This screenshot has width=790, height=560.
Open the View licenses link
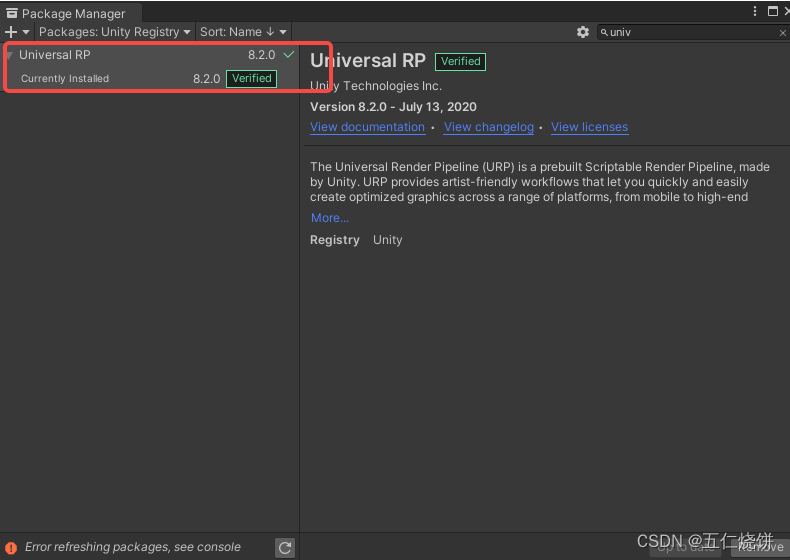click(589, 127)
